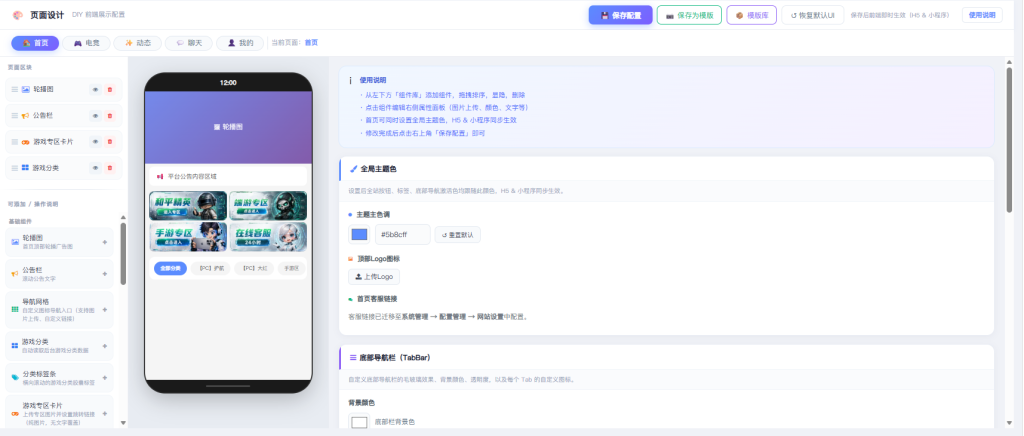Click the megaphone icon in 公告栏 page block
The width and height of the screenshot is (1024, 436).
coord(25,116)
